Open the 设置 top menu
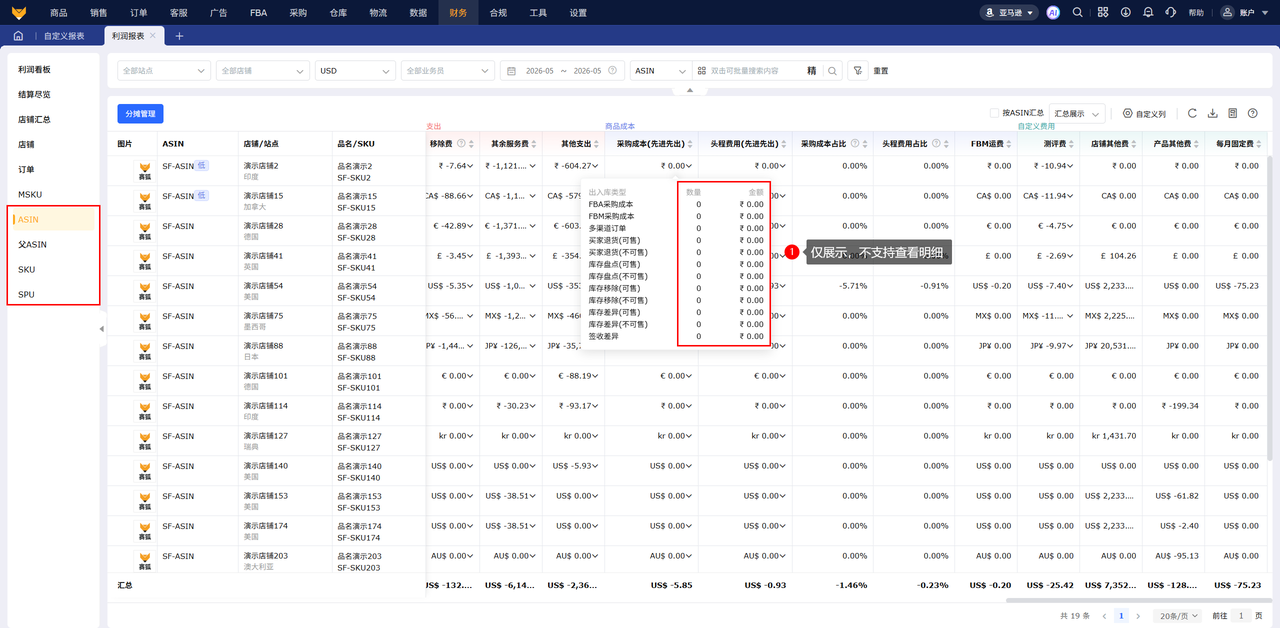This screenshot has height=628, width=1280. coord(578,13)
